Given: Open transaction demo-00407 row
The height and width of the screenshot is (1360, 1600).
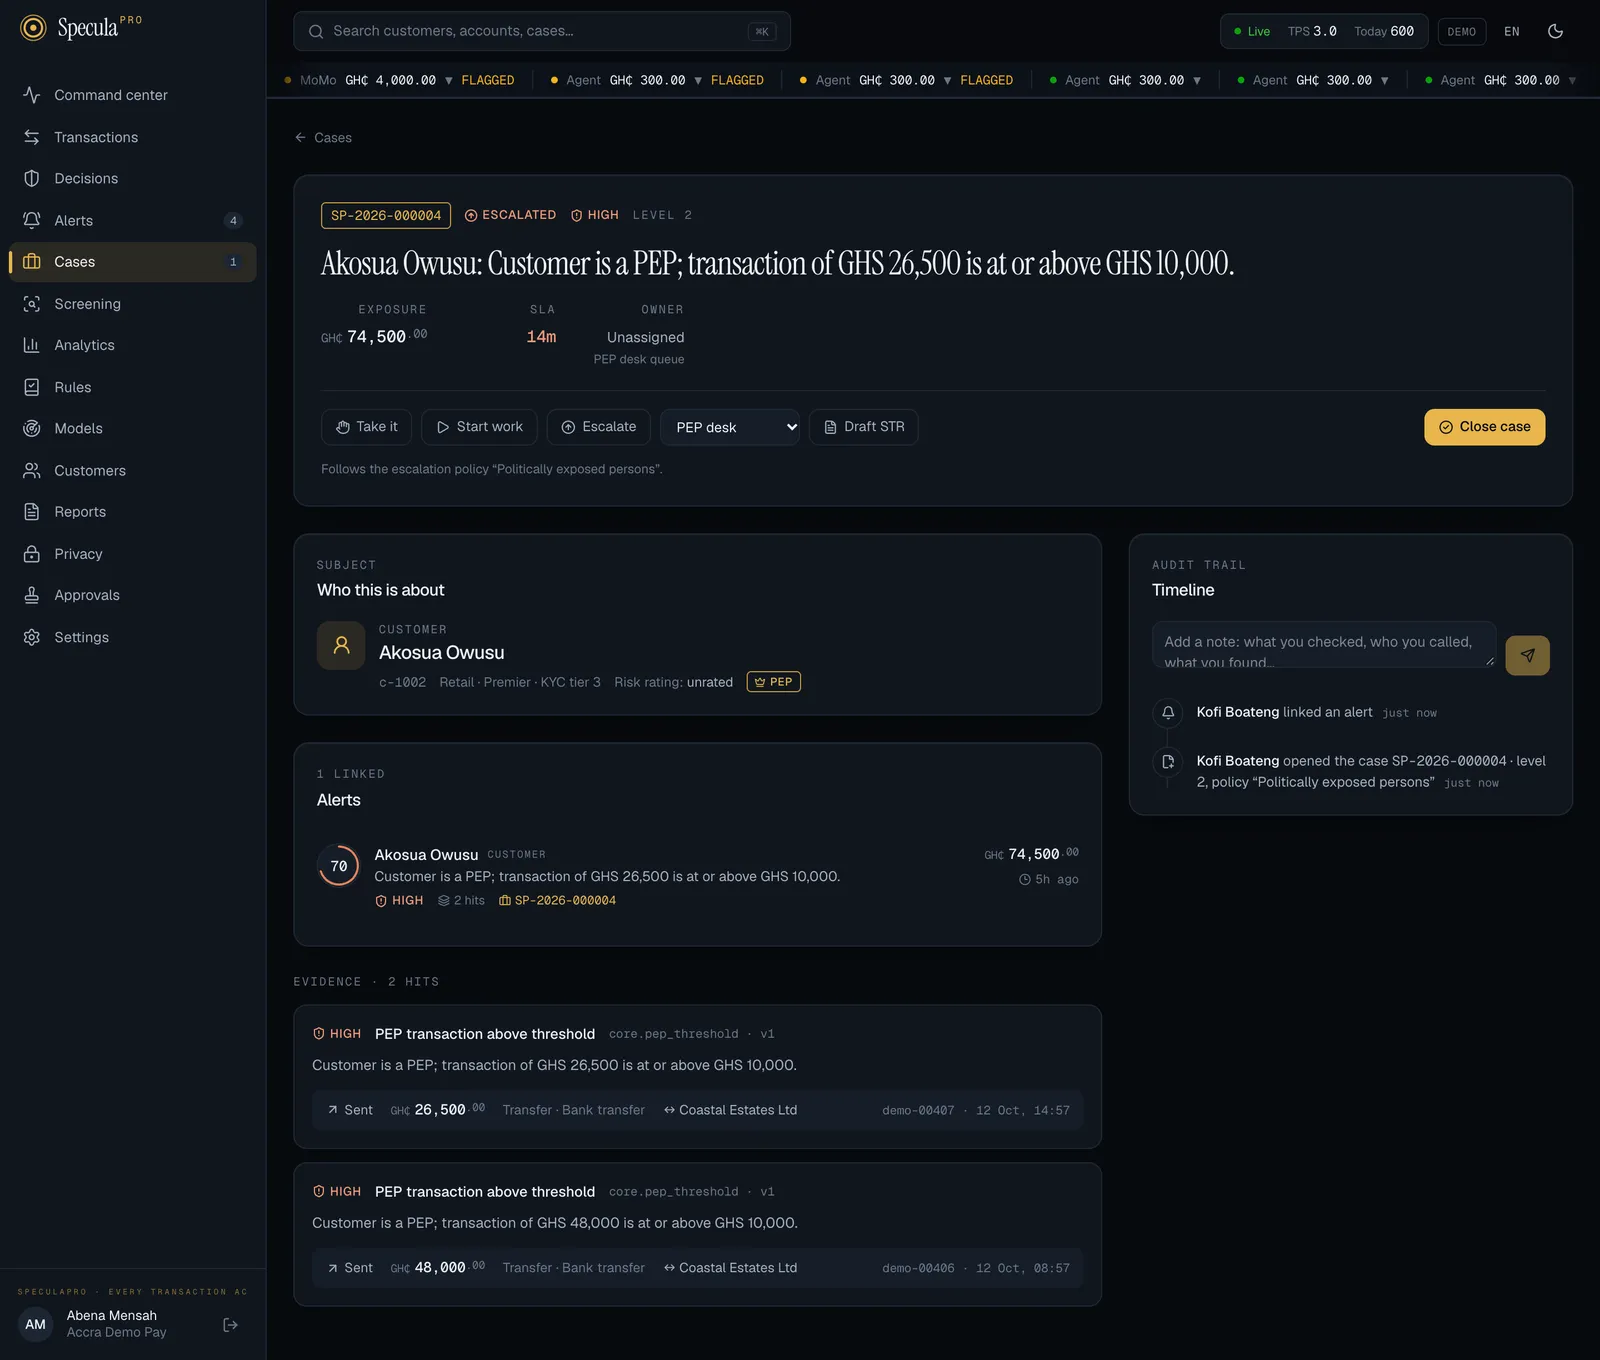Looking at the screenshot, I should (x=697, y=1110).
